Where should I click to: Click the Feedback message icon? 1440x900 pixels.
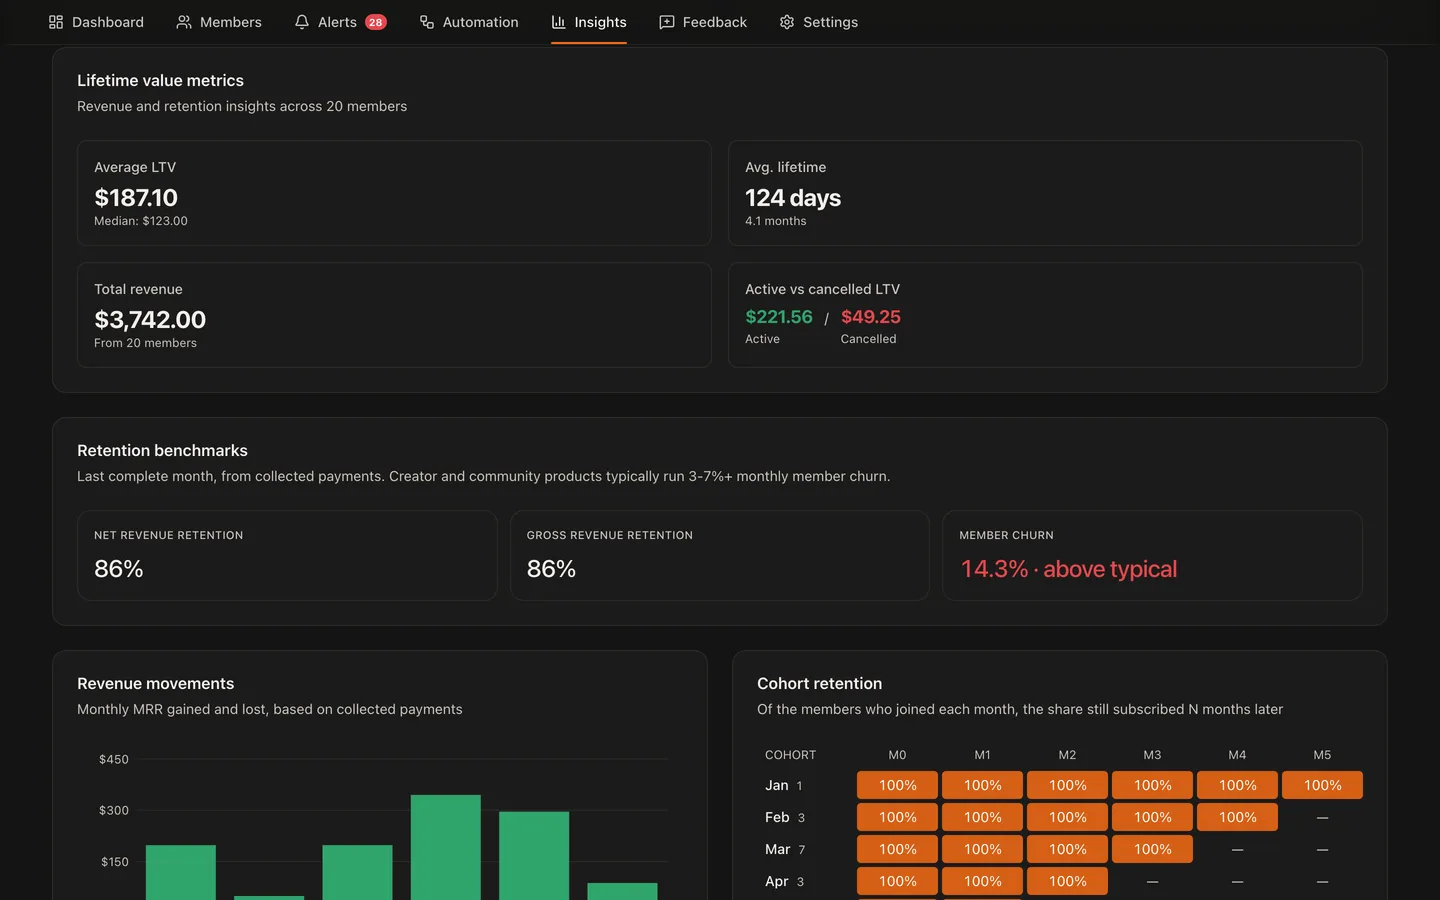tap(667, 22)
